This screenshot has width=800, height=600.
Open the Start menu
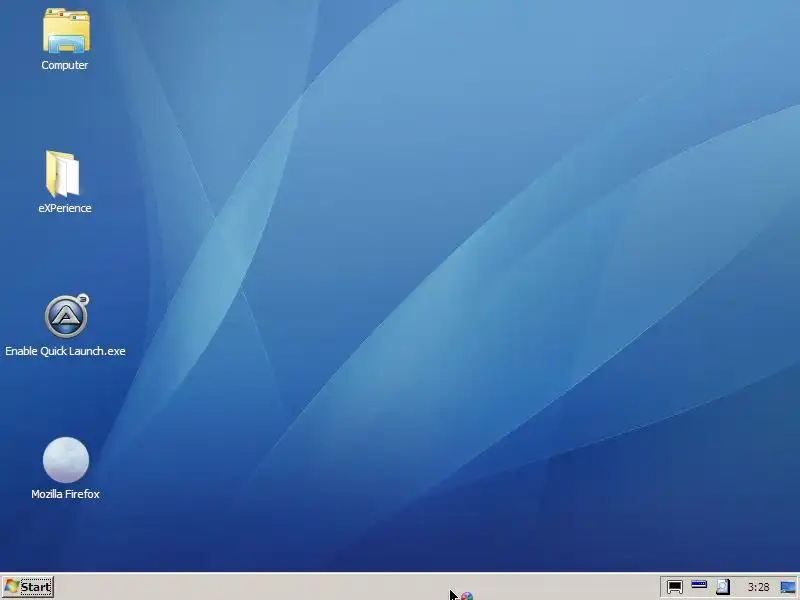pos(28,587)
